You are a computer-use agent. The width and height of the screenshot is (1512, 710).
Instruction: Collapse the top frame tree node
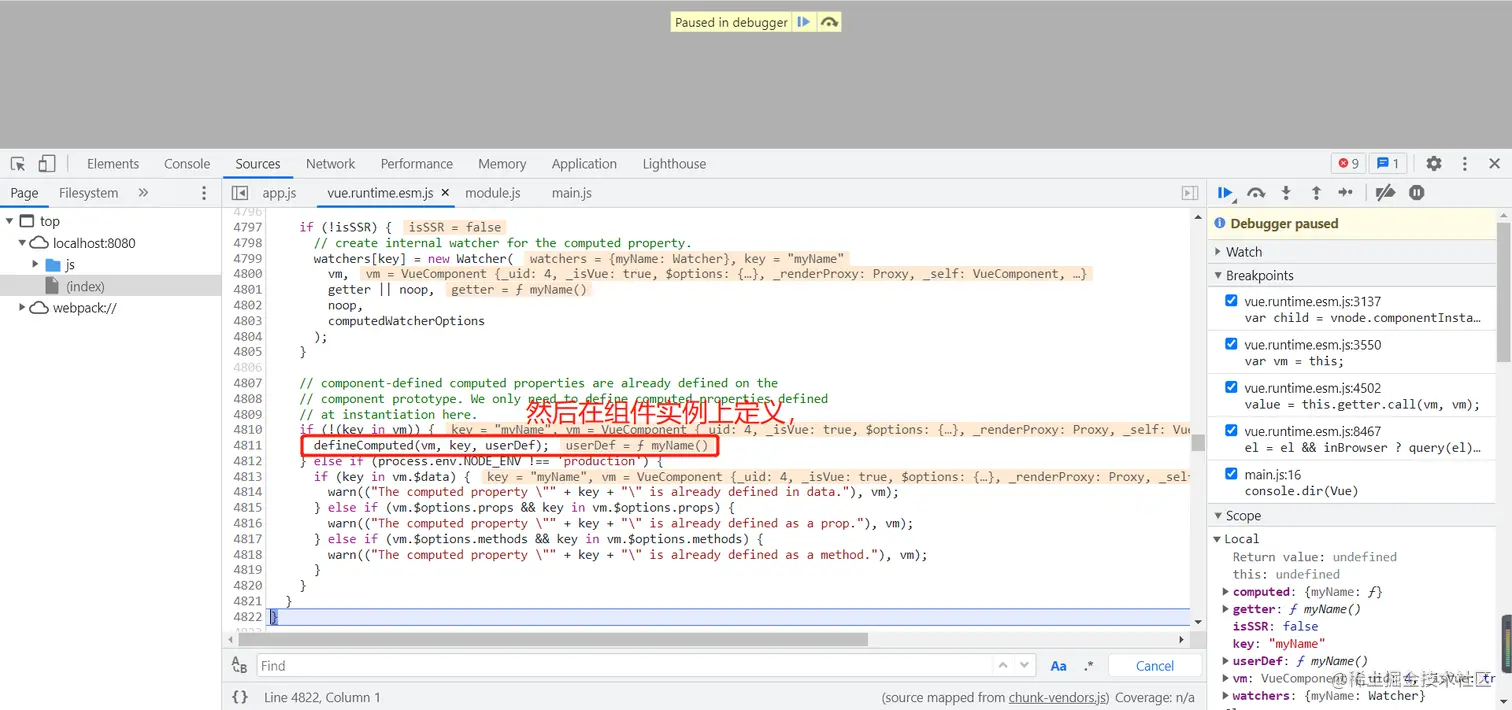[9, 221]
